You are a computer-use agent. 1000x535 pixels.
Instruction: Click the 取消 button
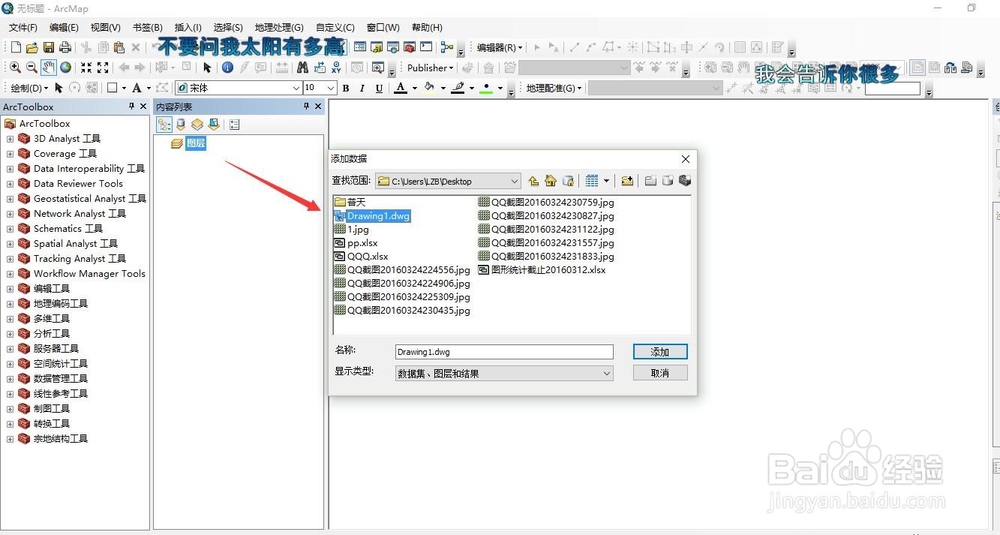tap(660, 373)
